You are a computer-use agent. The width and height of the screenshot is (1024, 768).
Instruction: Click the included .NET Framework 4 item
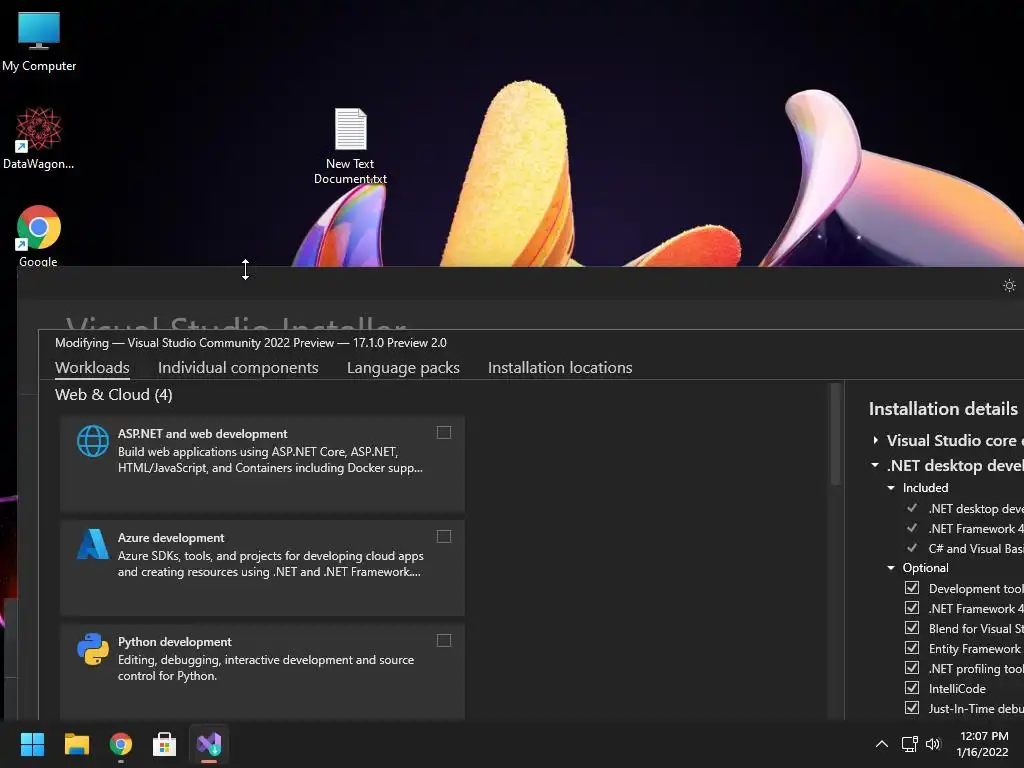(x=976, y=528)
